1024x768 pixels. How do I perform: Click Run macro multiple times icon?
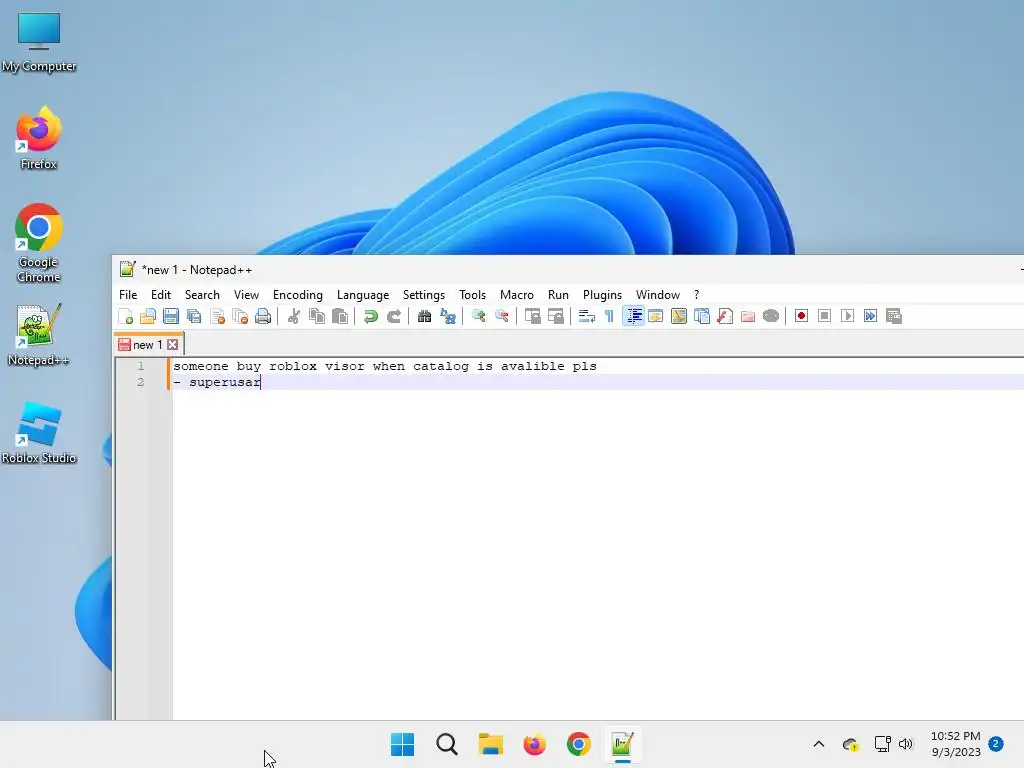[871, 317]
